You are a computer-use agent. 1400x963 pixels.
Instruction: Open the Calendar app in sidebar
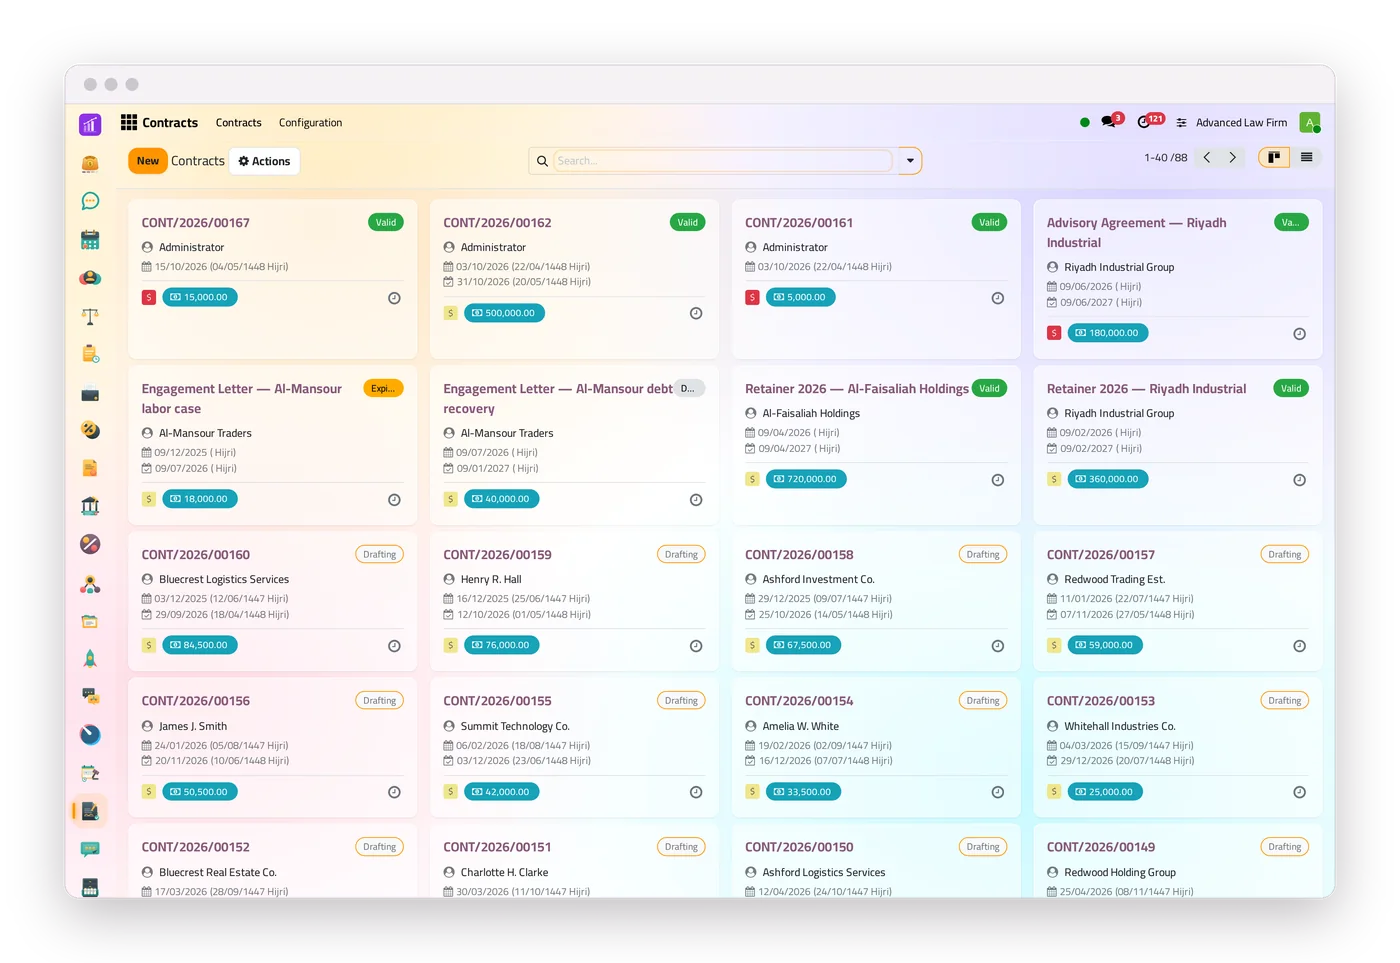90,240
